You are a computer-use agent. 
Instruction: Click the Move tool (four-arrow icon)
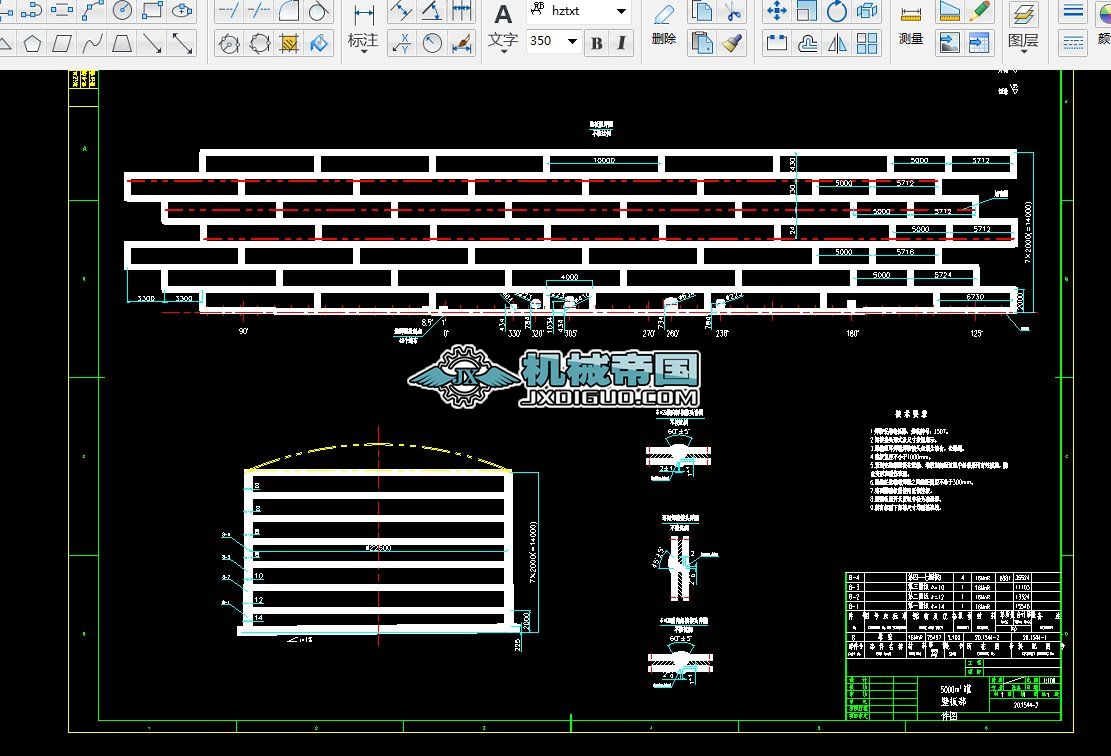(x=776, y=12)
